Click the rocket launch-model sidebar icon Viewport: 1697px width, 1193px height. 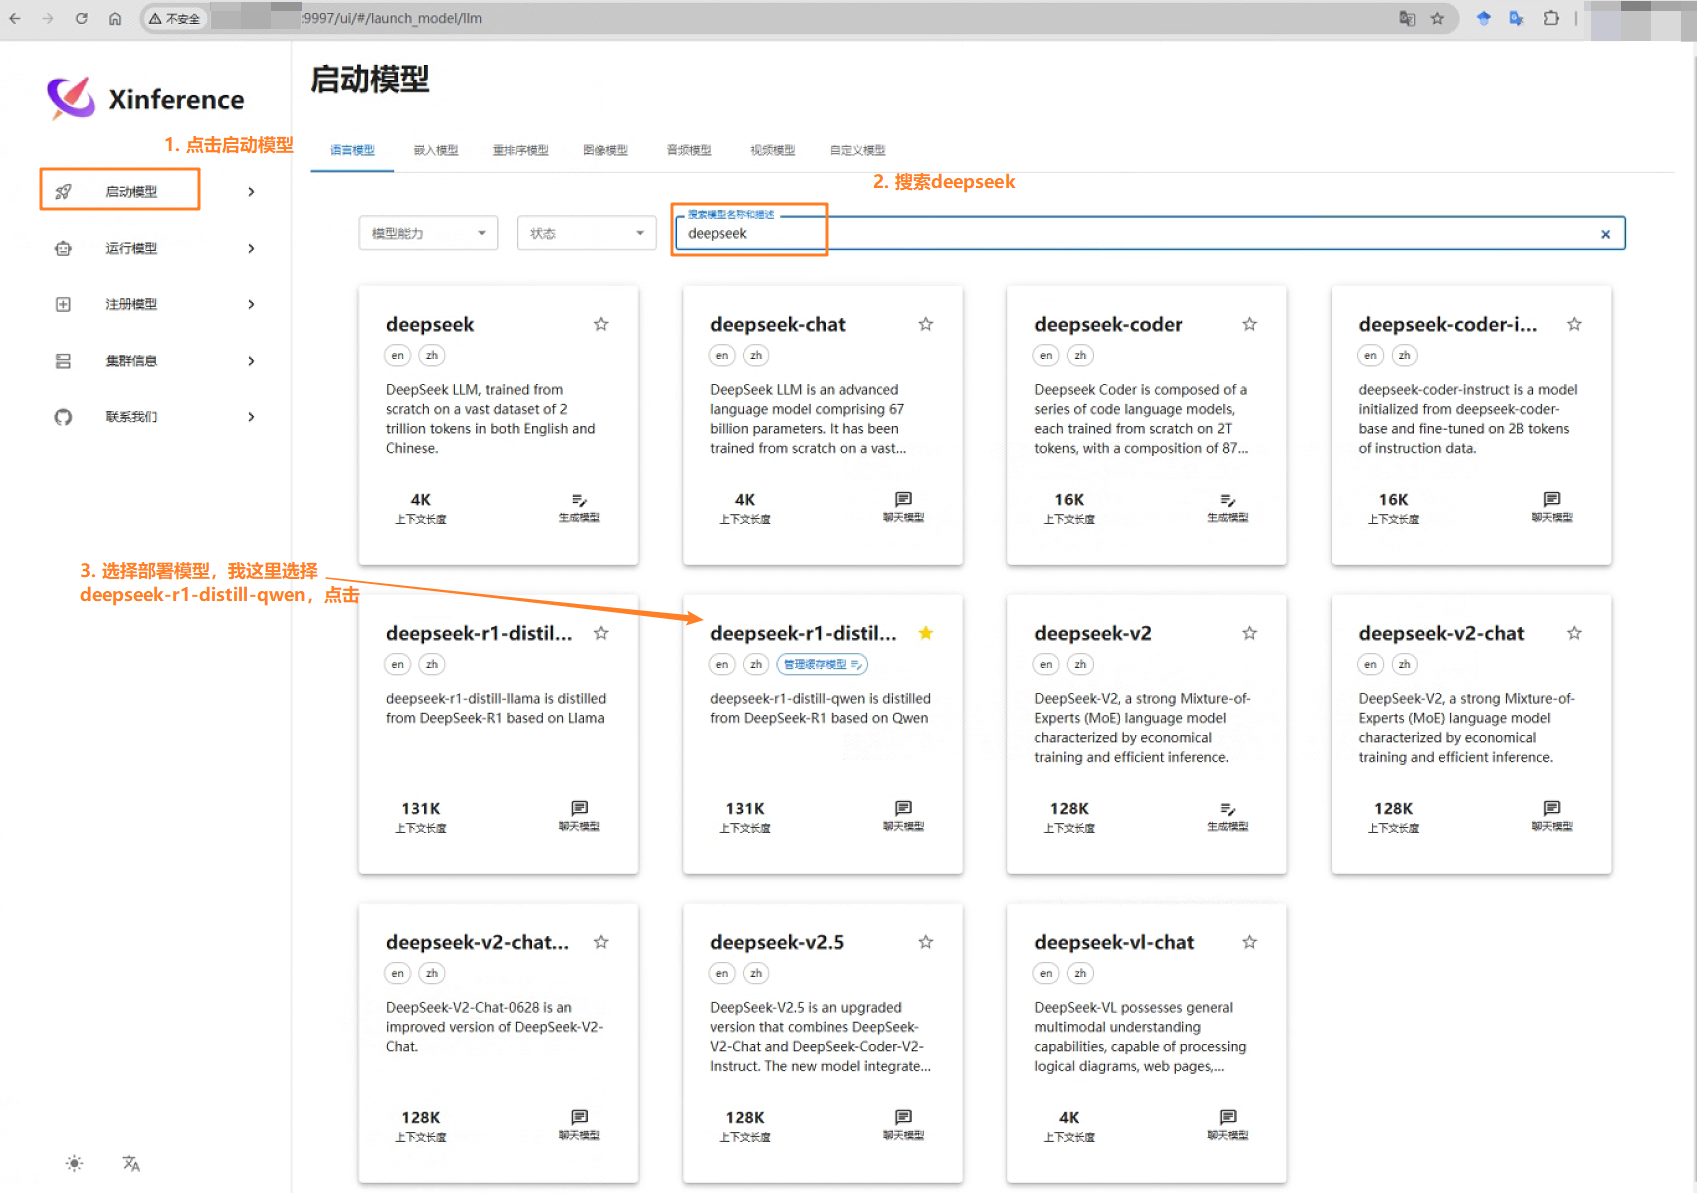click(x=63, y=192)
